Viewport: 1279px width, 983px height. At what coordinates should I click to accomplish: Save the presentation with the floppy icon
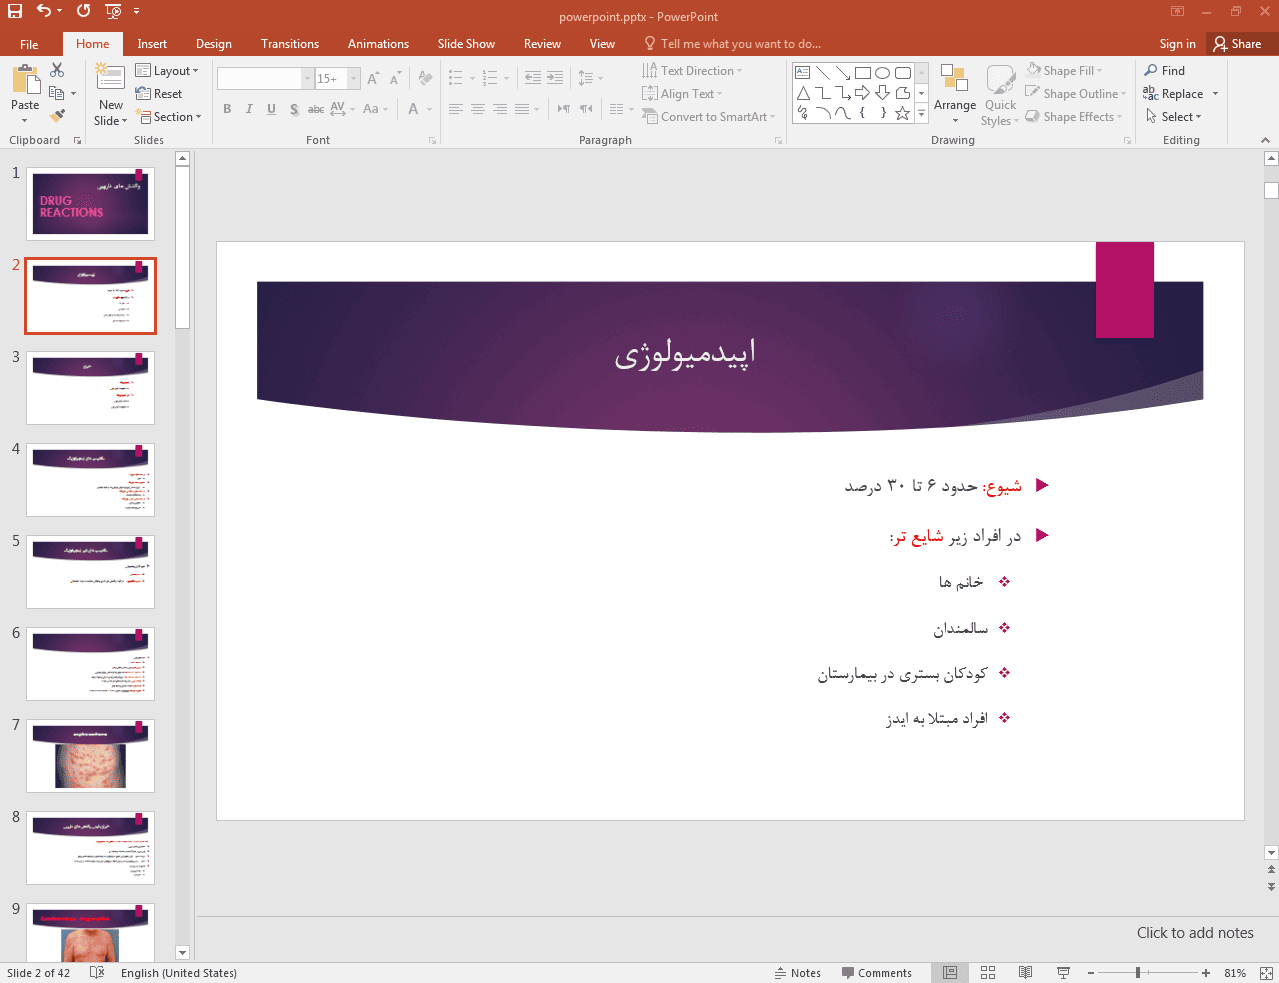click(15, 11)
